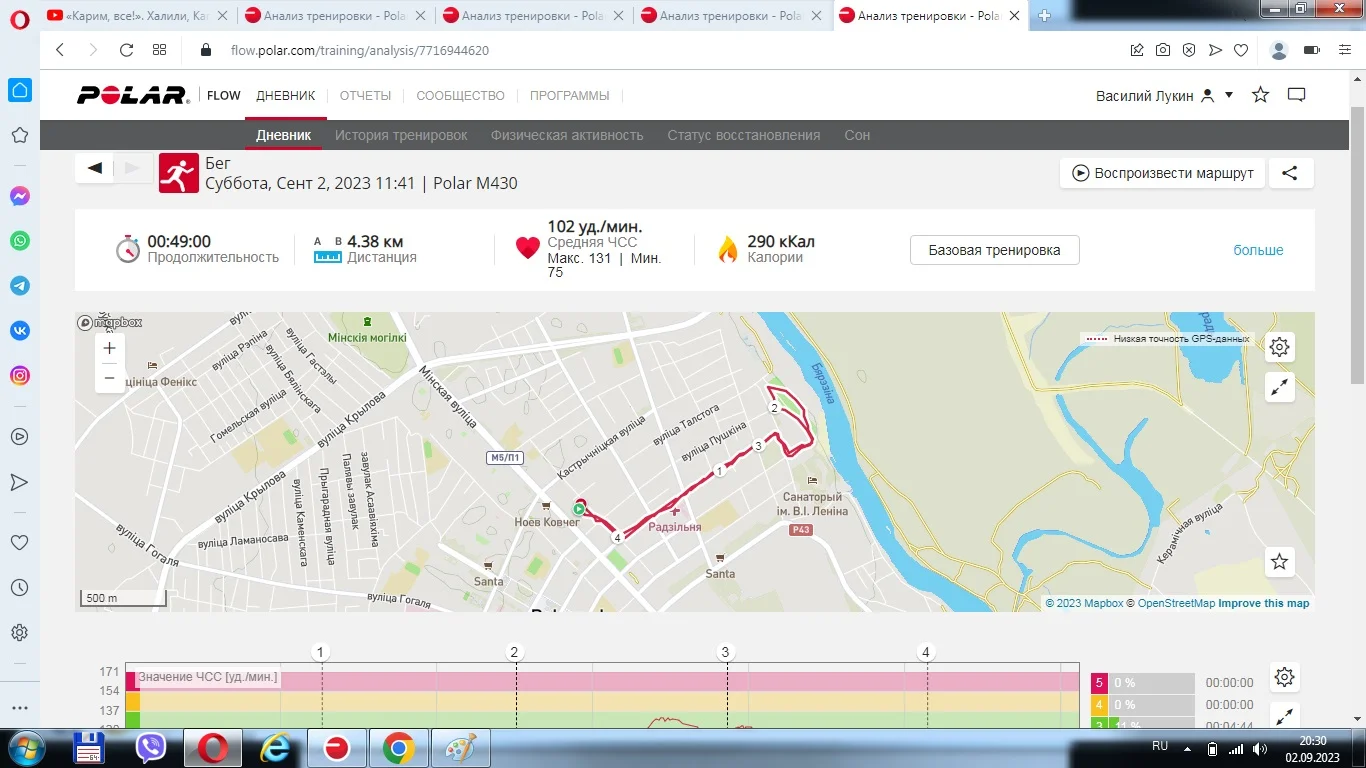Click the browser address bar URL
Viewport: 1366px width, 768px height.
pyautogui.click(x=360, y=50)
